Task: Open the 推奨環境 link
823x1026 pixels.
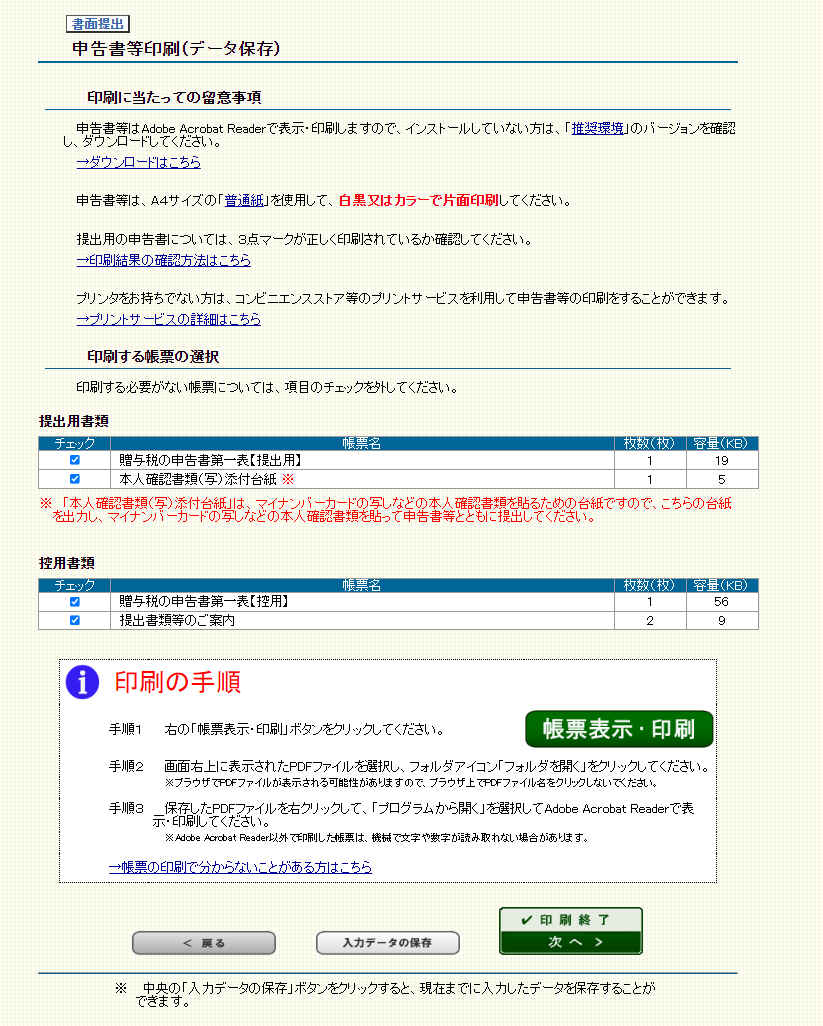Action: pyautogui.click(x=597, y=128)
